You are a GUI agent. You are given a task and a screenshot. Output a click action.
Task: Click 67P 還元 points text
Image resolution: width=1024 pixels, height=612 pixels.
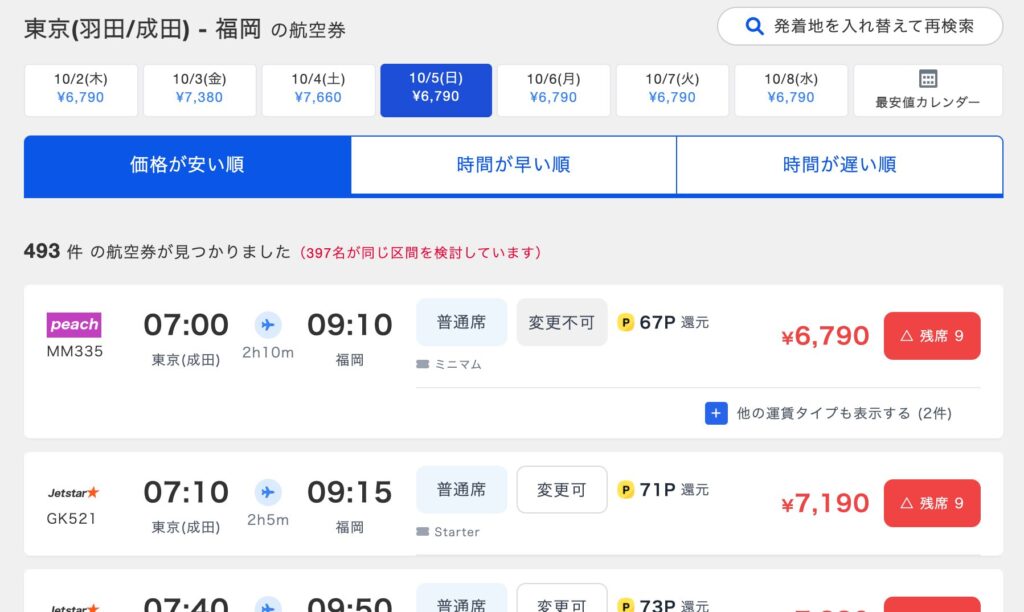pyautogui.click(x=674, y=322)
